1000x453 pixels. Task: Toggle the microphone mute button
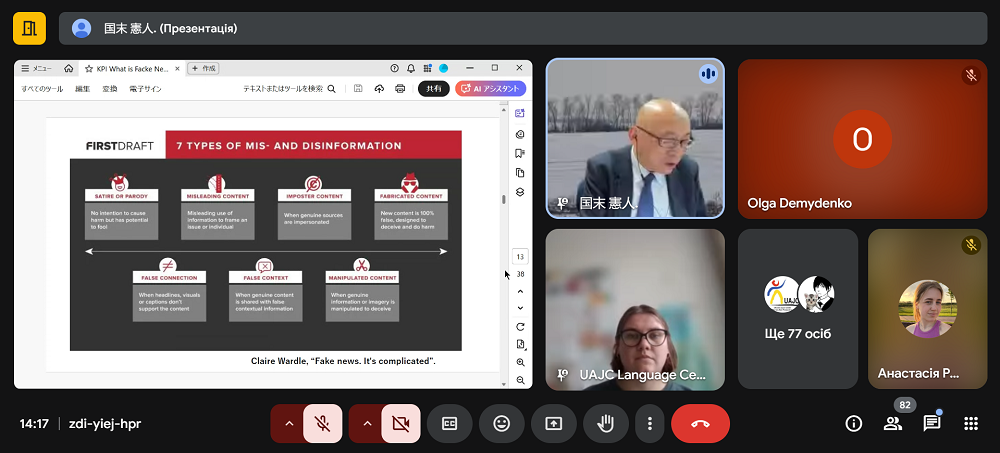pyautogui.click(x=322, y=423)
